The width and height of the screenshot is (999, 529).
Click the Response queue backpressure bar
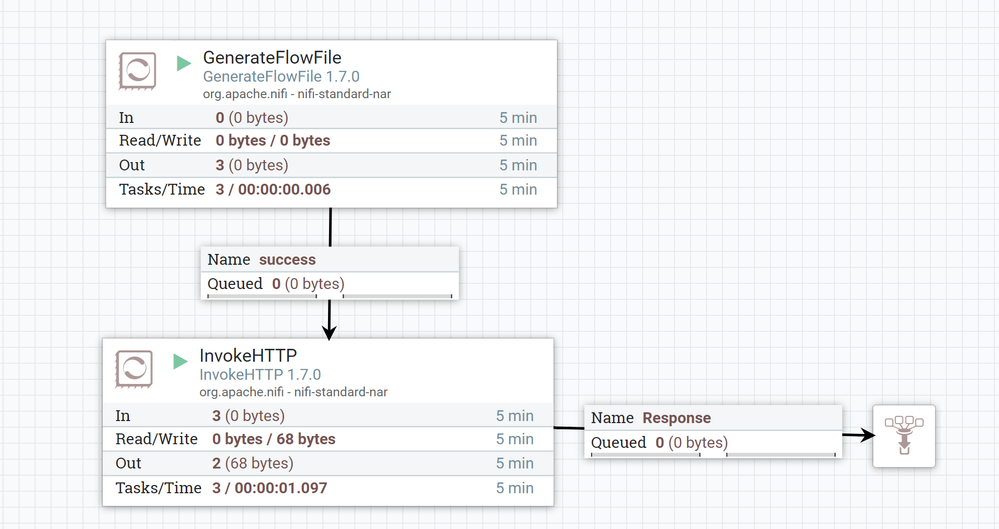tap(713, 455)
